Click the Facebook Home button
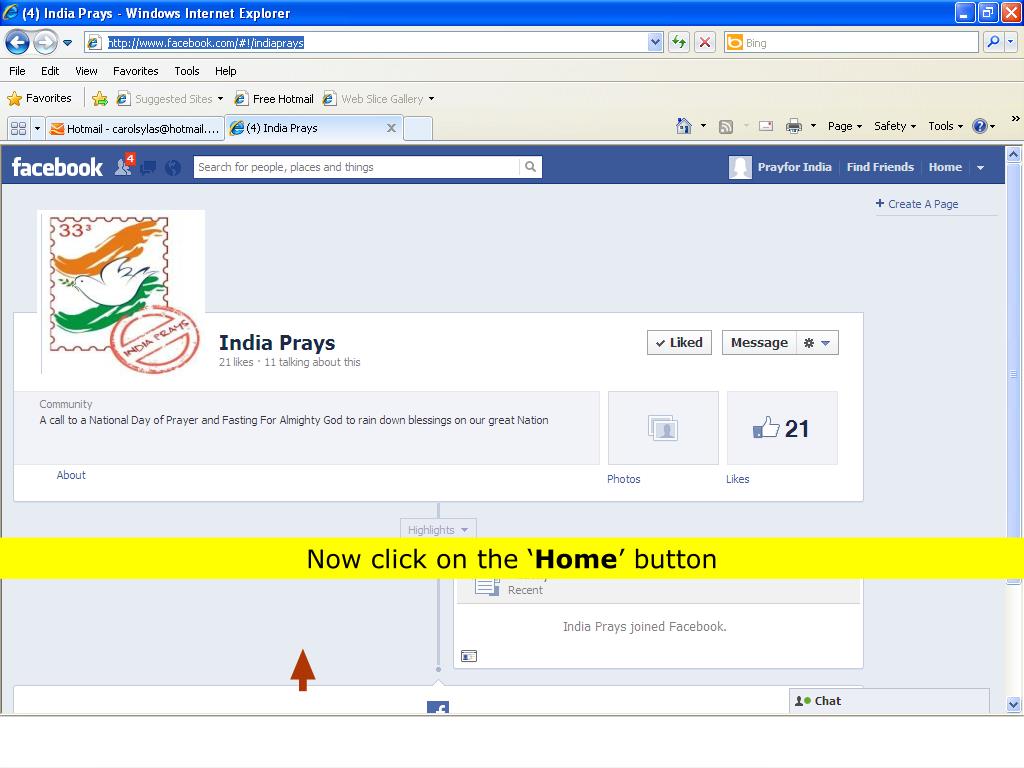 pyautogui.click(x=945, y=167)
